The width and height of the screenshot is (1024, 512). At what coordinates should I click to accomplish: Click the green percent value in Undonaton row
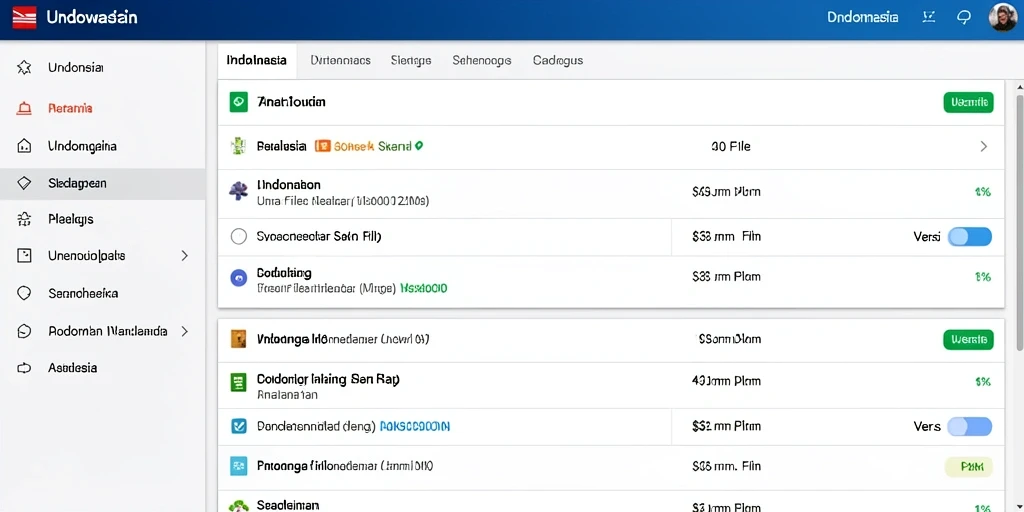click(x=983, y=191)
